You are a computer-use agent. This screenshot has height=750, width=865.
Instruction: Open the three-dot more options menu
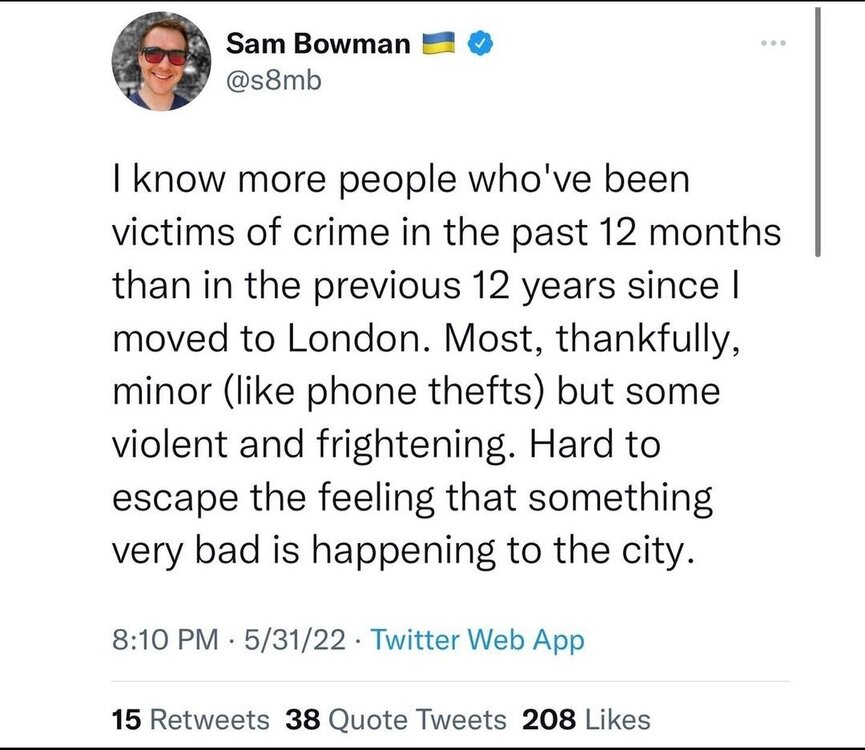point(773,44)
